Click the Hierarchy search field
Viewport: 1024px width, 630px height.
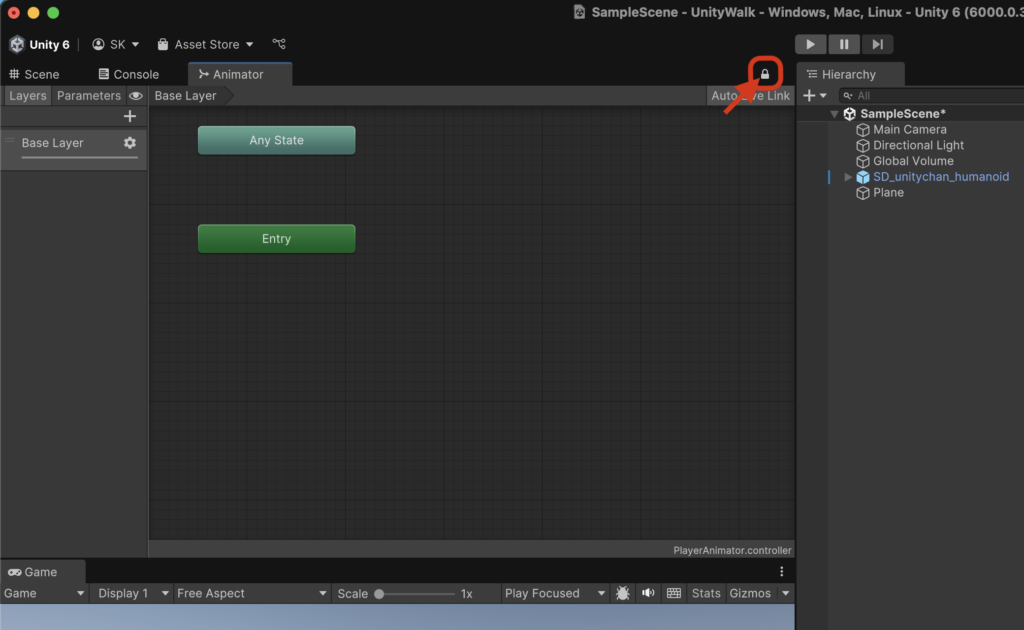tap(933, 95)
